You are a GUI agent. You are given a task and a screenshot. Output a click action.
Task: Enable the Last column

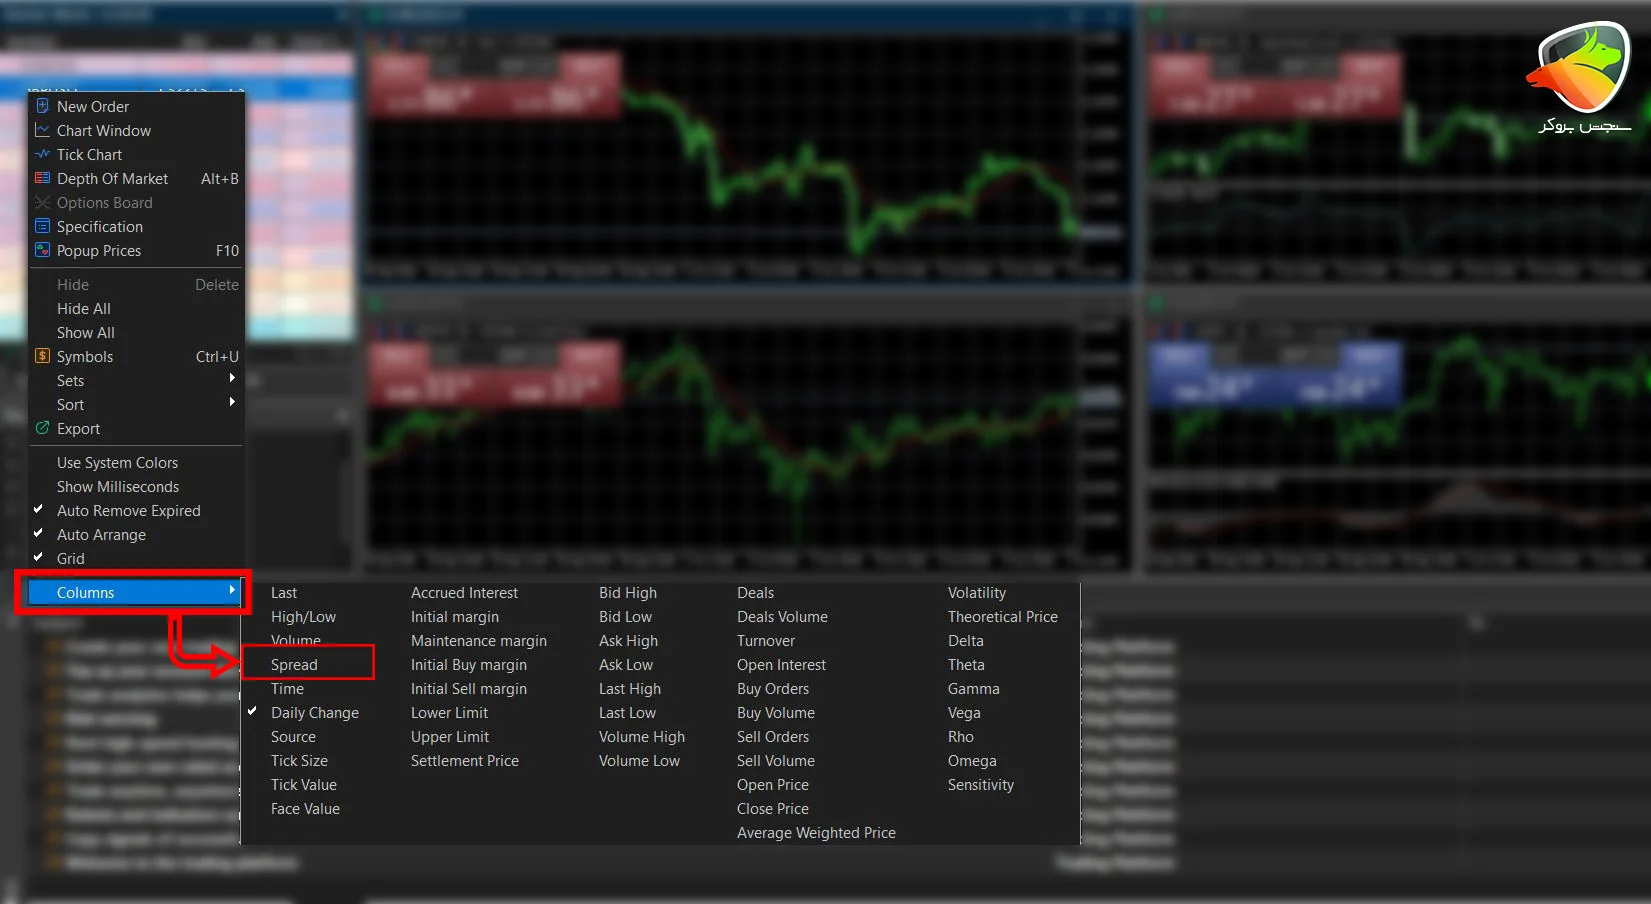pyautogui.click(x=284, y=592)
